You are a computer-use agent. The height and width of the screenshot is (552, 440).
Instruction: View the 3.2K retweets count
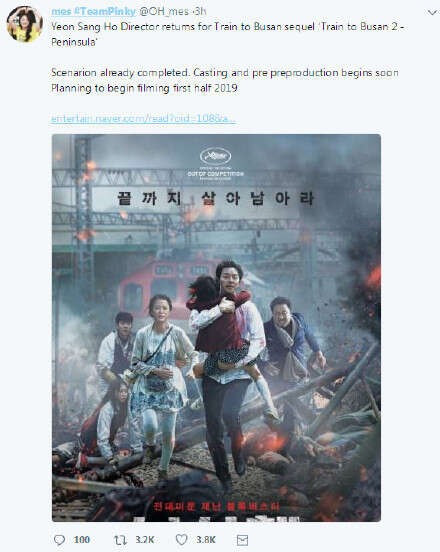click(x=145, y=540)
